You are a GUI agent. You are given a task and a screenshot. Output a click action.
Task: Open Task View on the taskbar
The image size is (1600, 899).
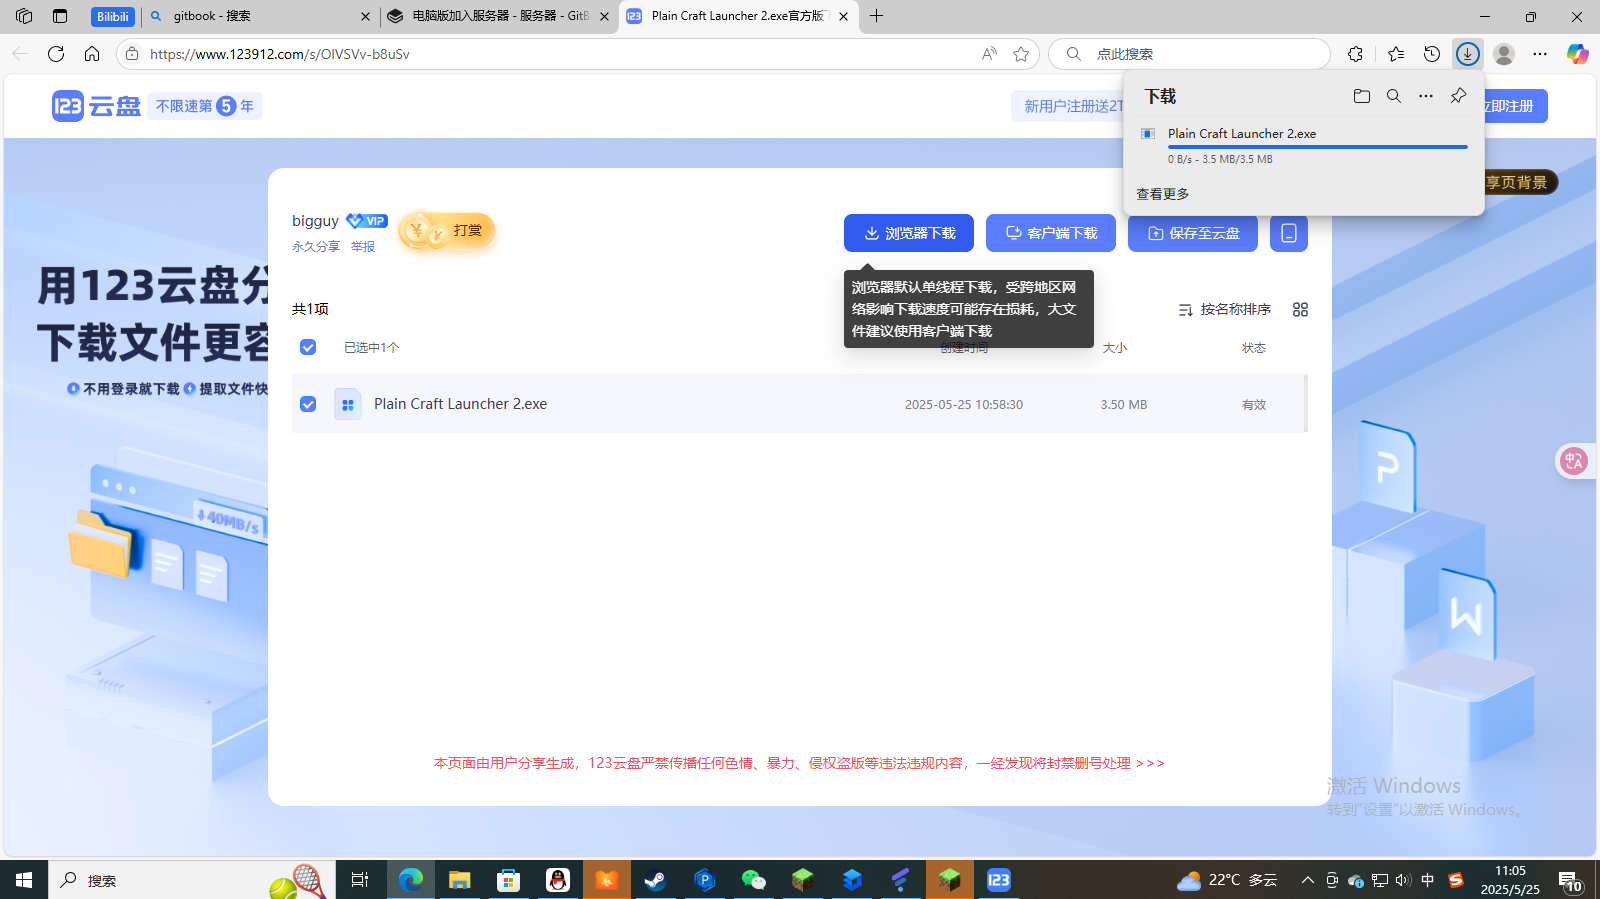coord(360,880)
